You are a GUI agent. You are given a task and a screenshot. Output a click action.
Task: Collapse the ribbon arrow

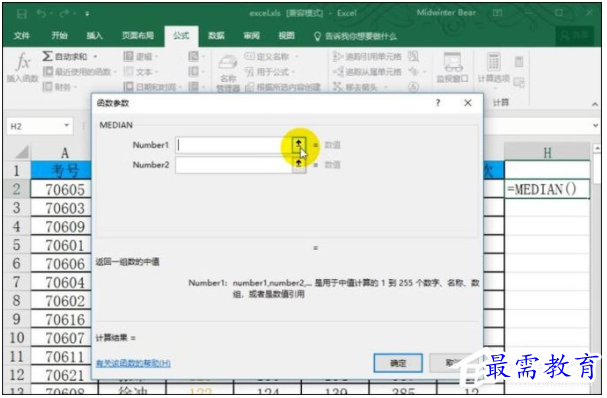pyautogui.click(x=595, y=104)
